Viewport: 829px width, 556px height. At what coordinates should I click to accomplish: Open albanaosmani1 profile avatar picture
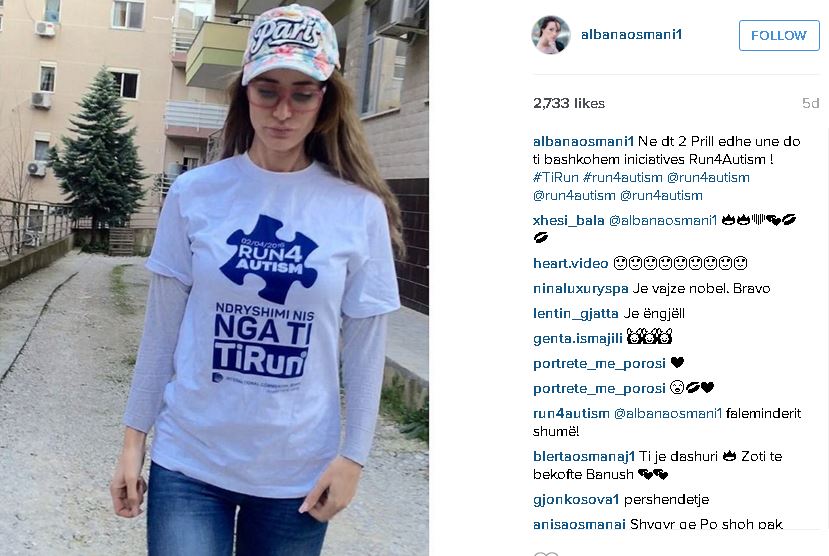[551, 35]
